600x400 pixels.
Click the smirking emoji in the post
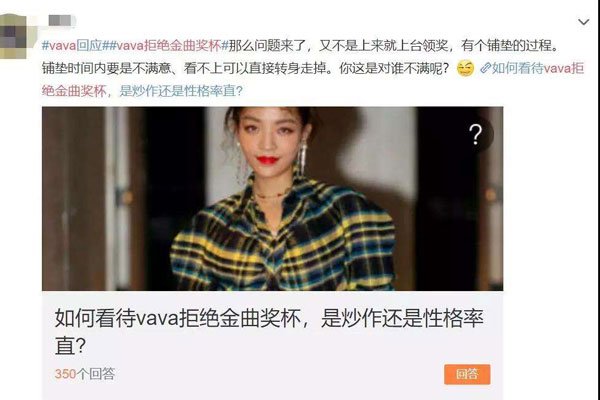click(465, 69)
